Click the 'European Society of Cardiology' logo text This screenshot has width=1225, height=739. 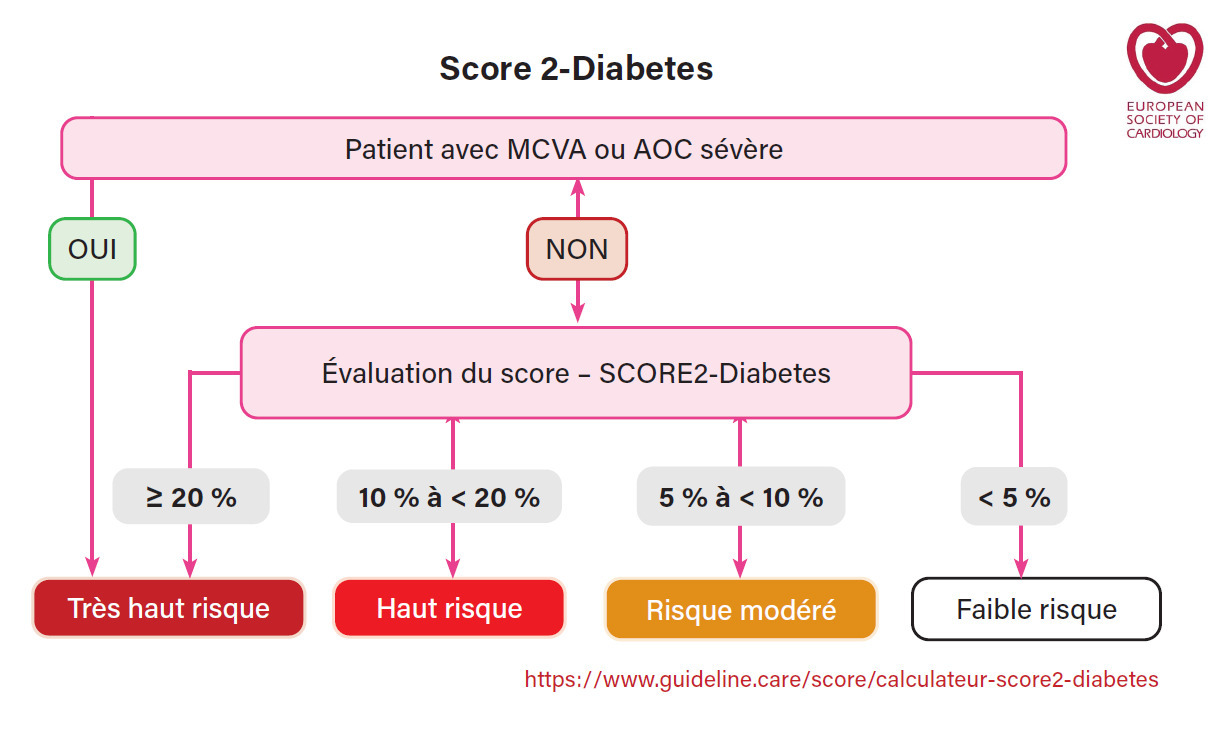coord(1164,119)
